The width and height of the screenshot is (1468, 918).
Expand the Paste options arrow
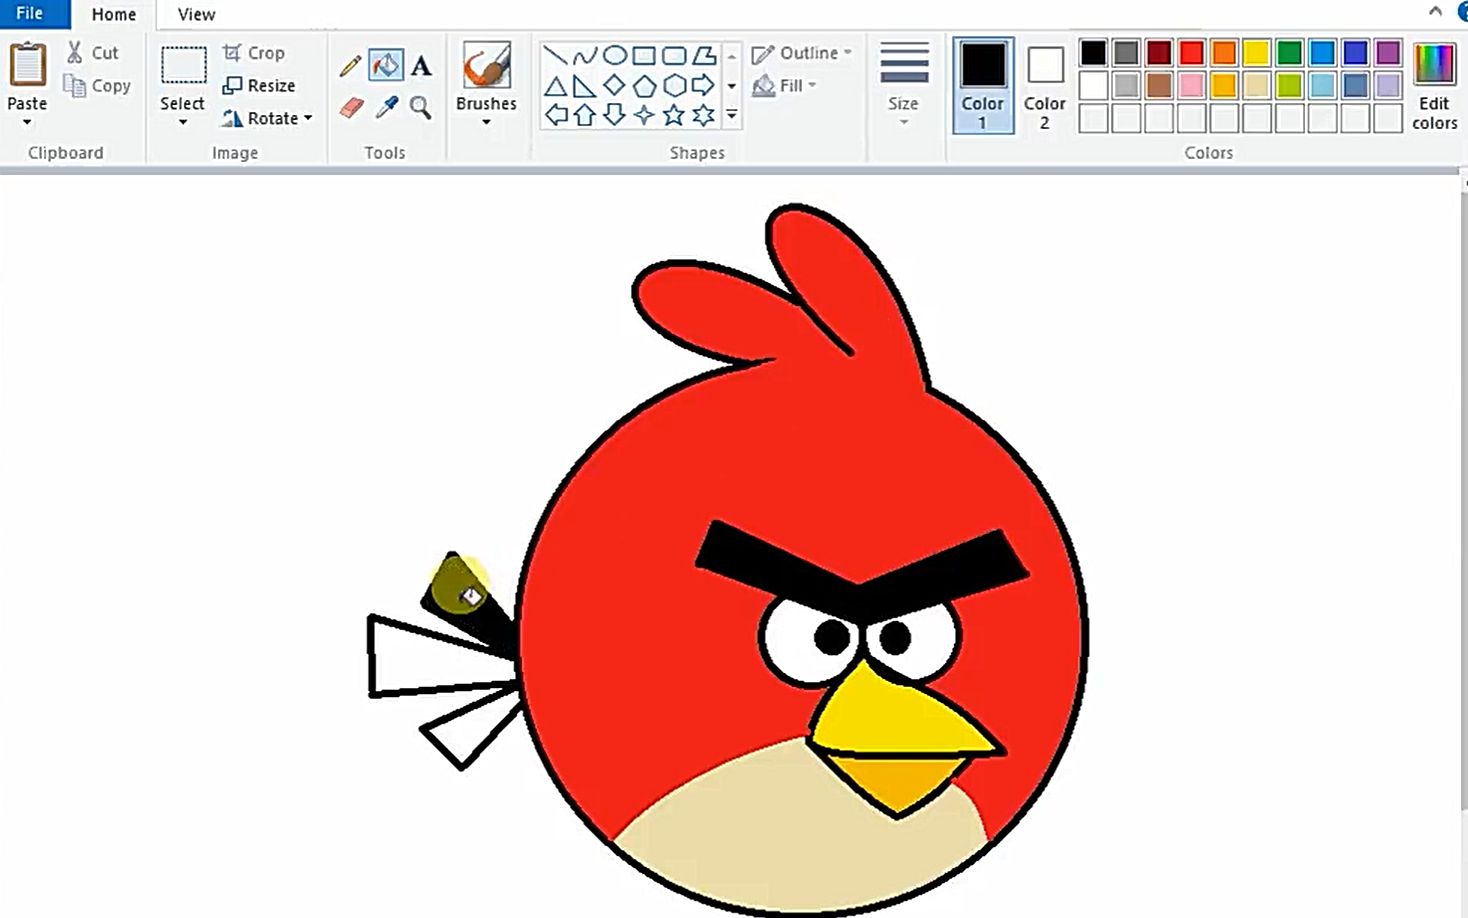click(x=27, y=123)
